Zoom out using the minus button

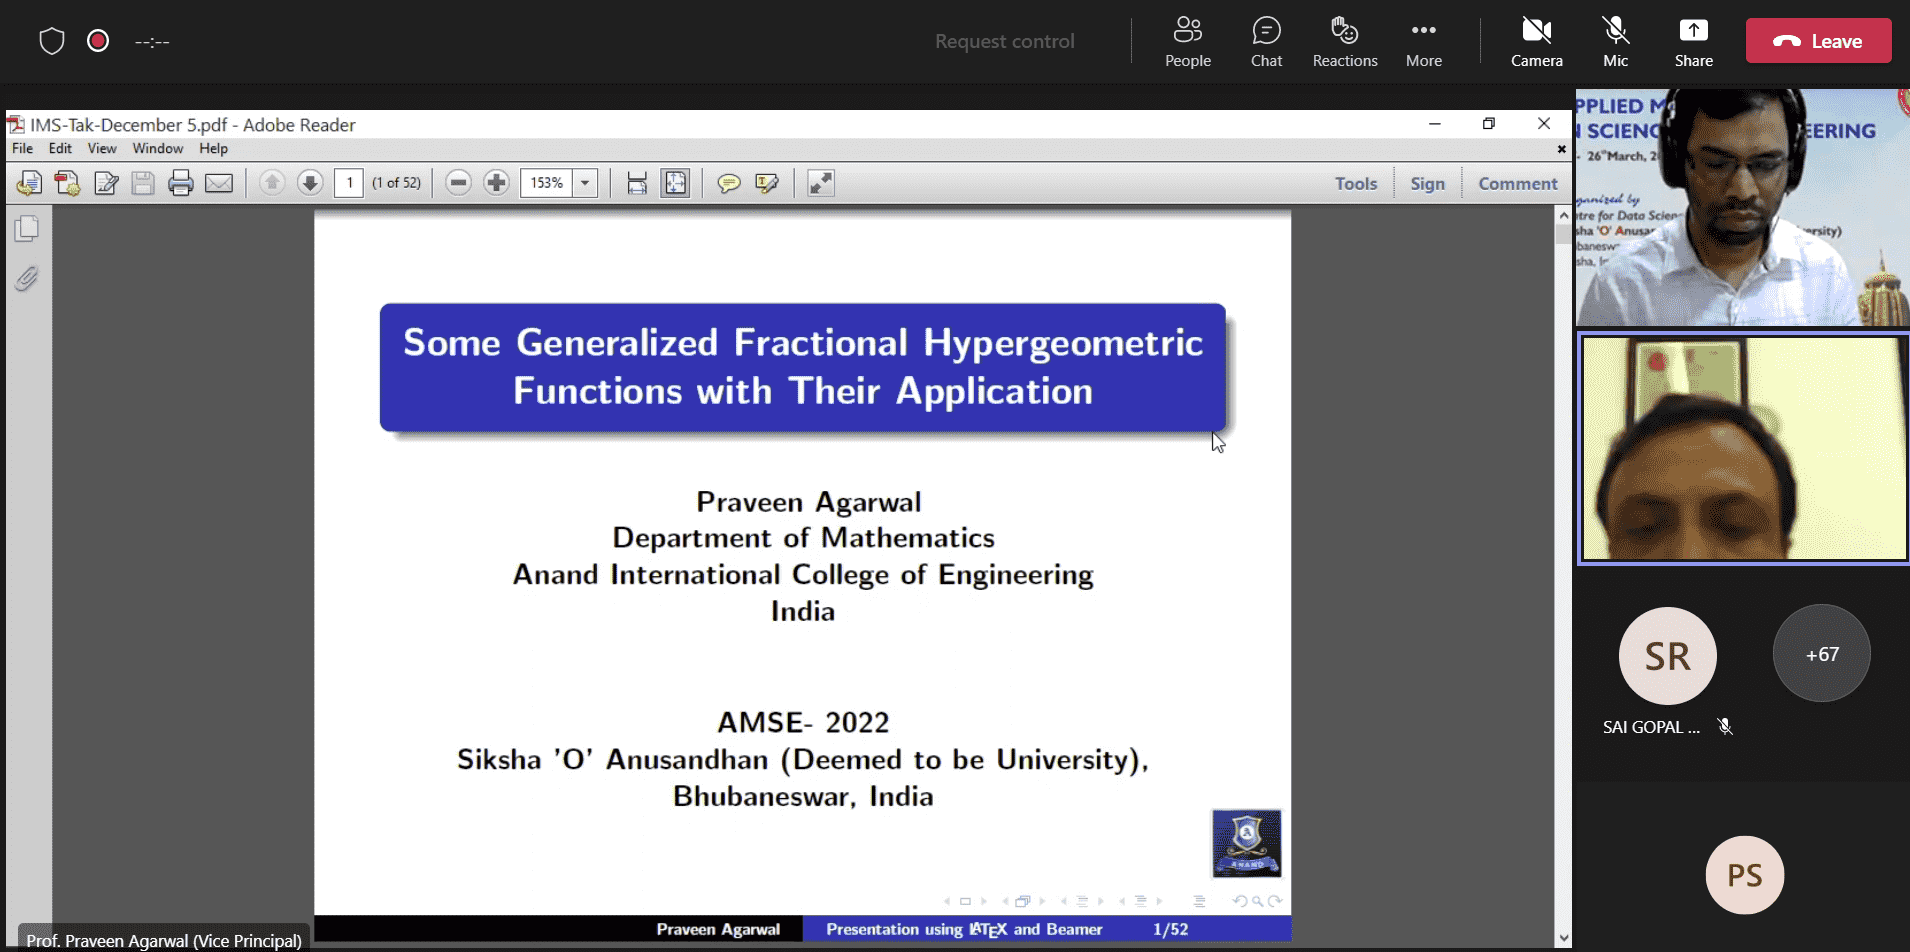(x=459, y=183)
